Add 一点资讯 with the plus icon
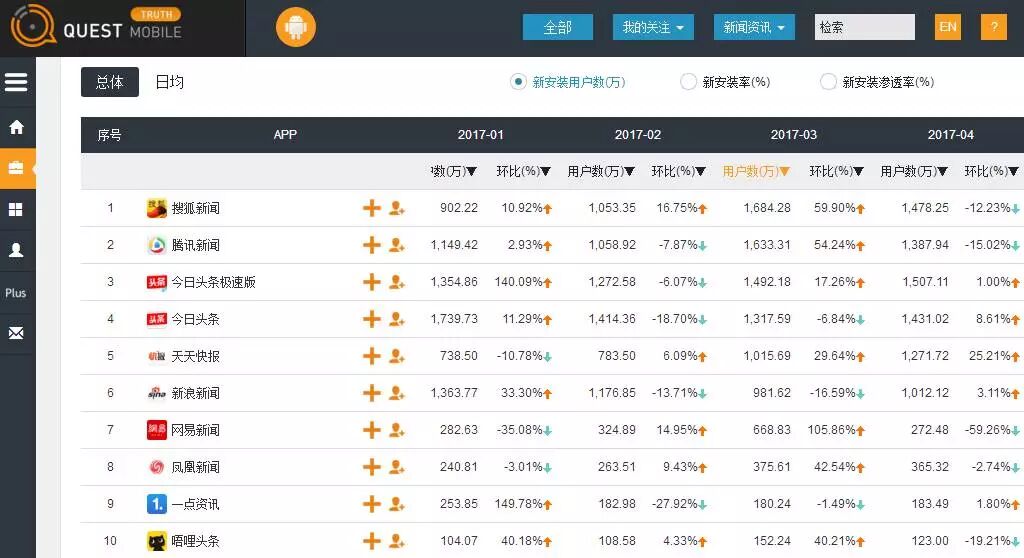 point(372,504)
